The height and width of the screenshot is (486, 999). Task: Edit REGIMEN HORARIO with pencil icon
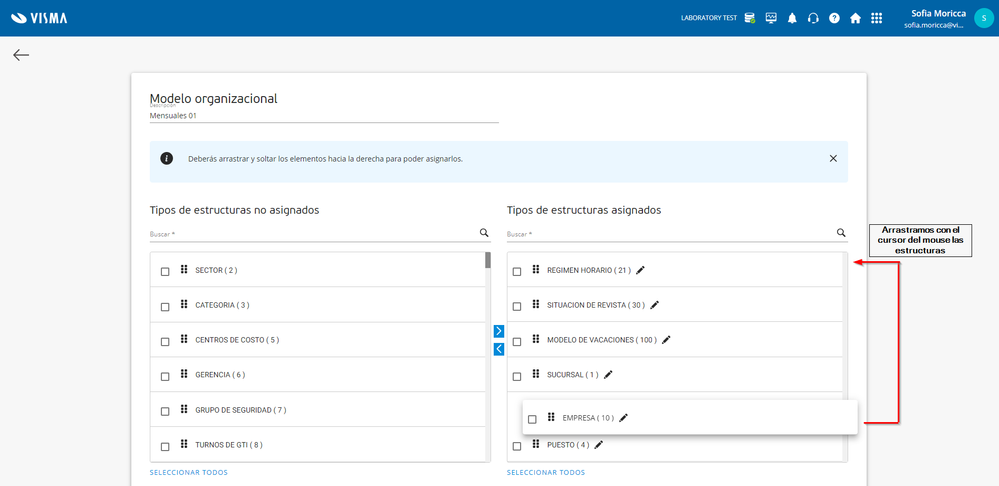click(x=641, y=270)
